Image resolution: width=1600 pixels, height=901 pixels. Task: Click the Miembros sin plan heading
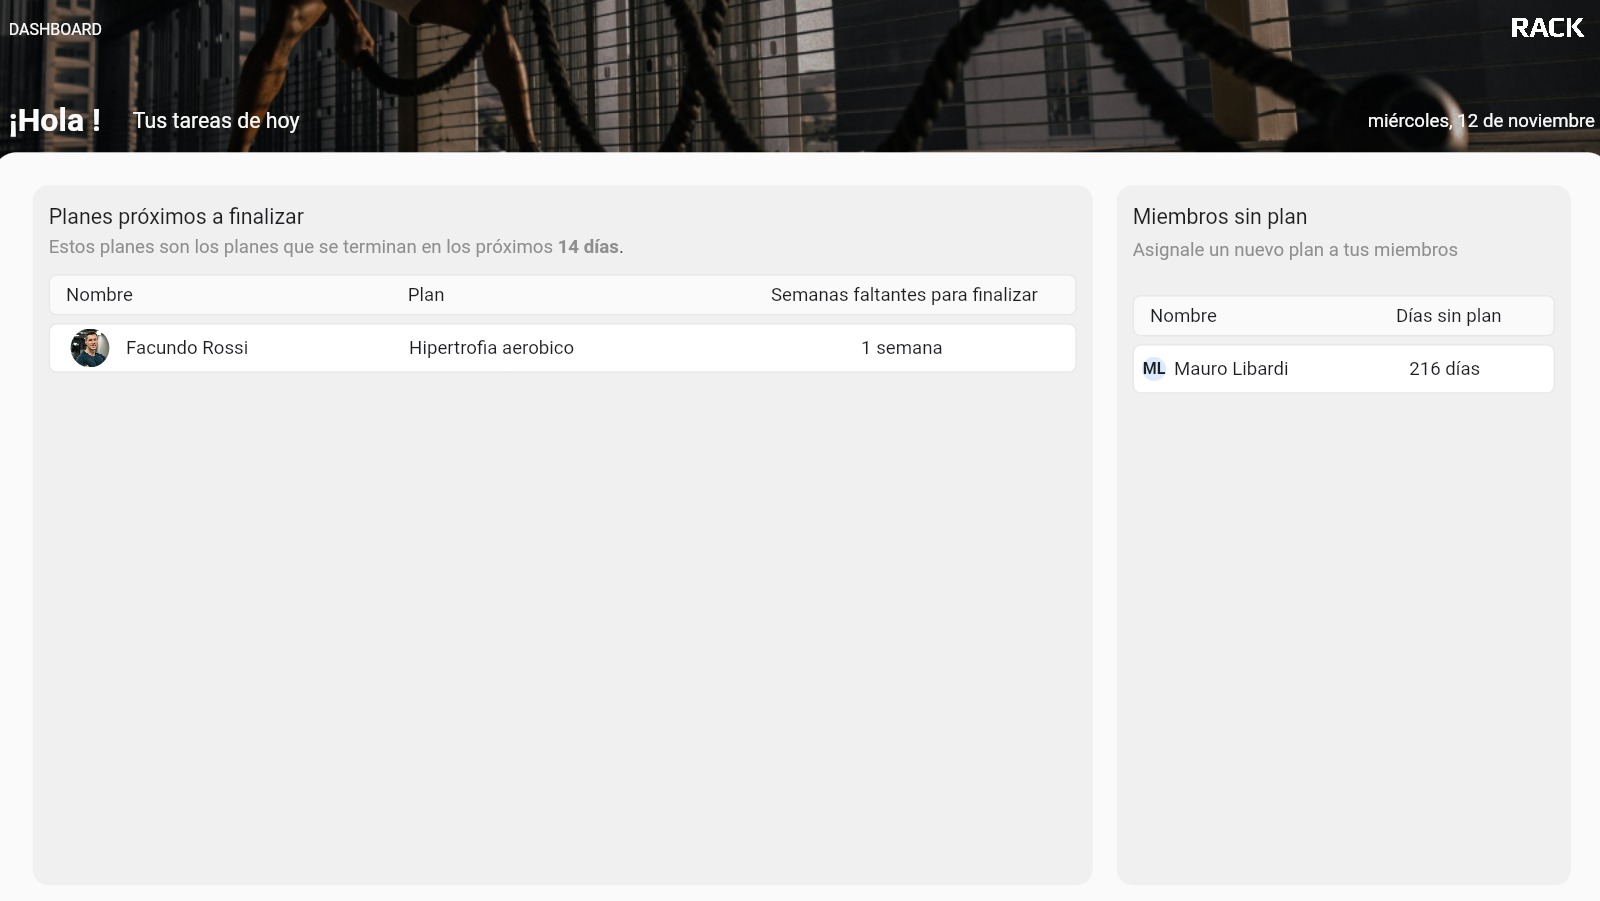[x=1219, y=216]
